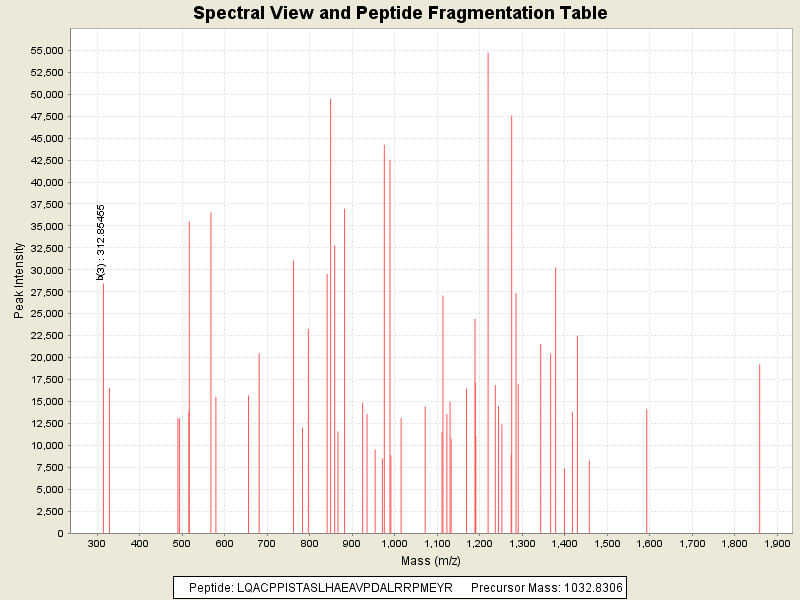The height and width of the screenshot is (600, 800).
Task: Select the 1,000 tick label on the x-axis
Action: [394, 544]
